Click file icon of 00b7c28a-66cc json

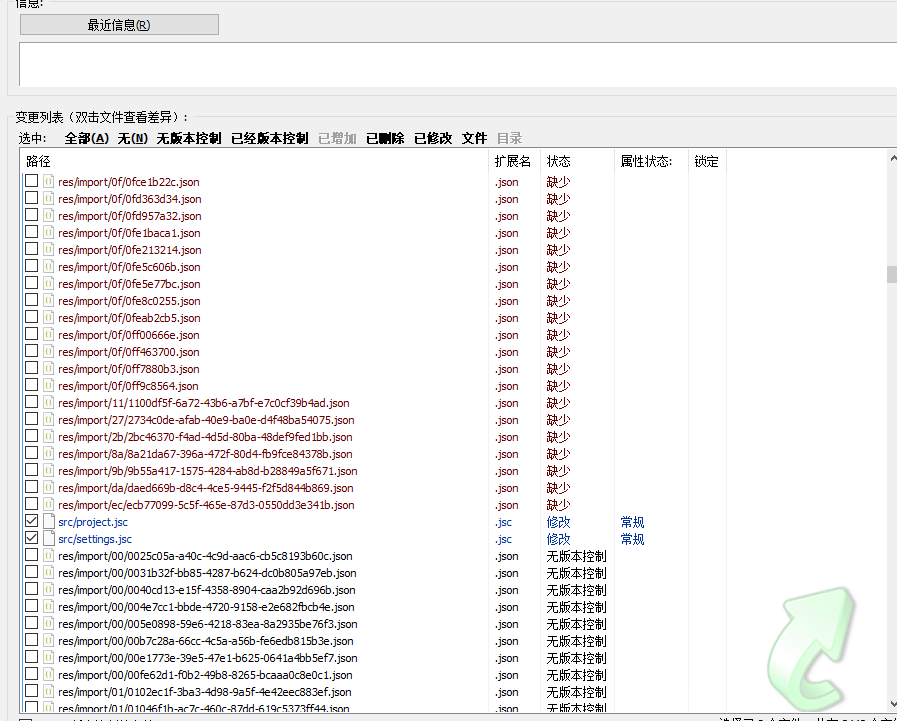49,640
